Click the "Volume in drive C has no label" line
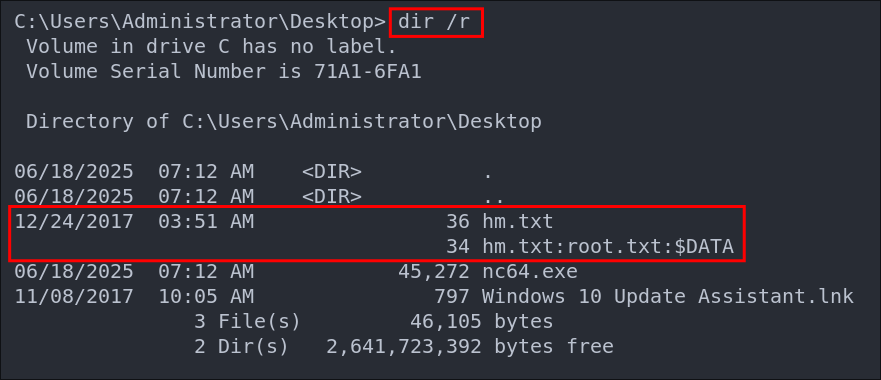 pos(211,47)
